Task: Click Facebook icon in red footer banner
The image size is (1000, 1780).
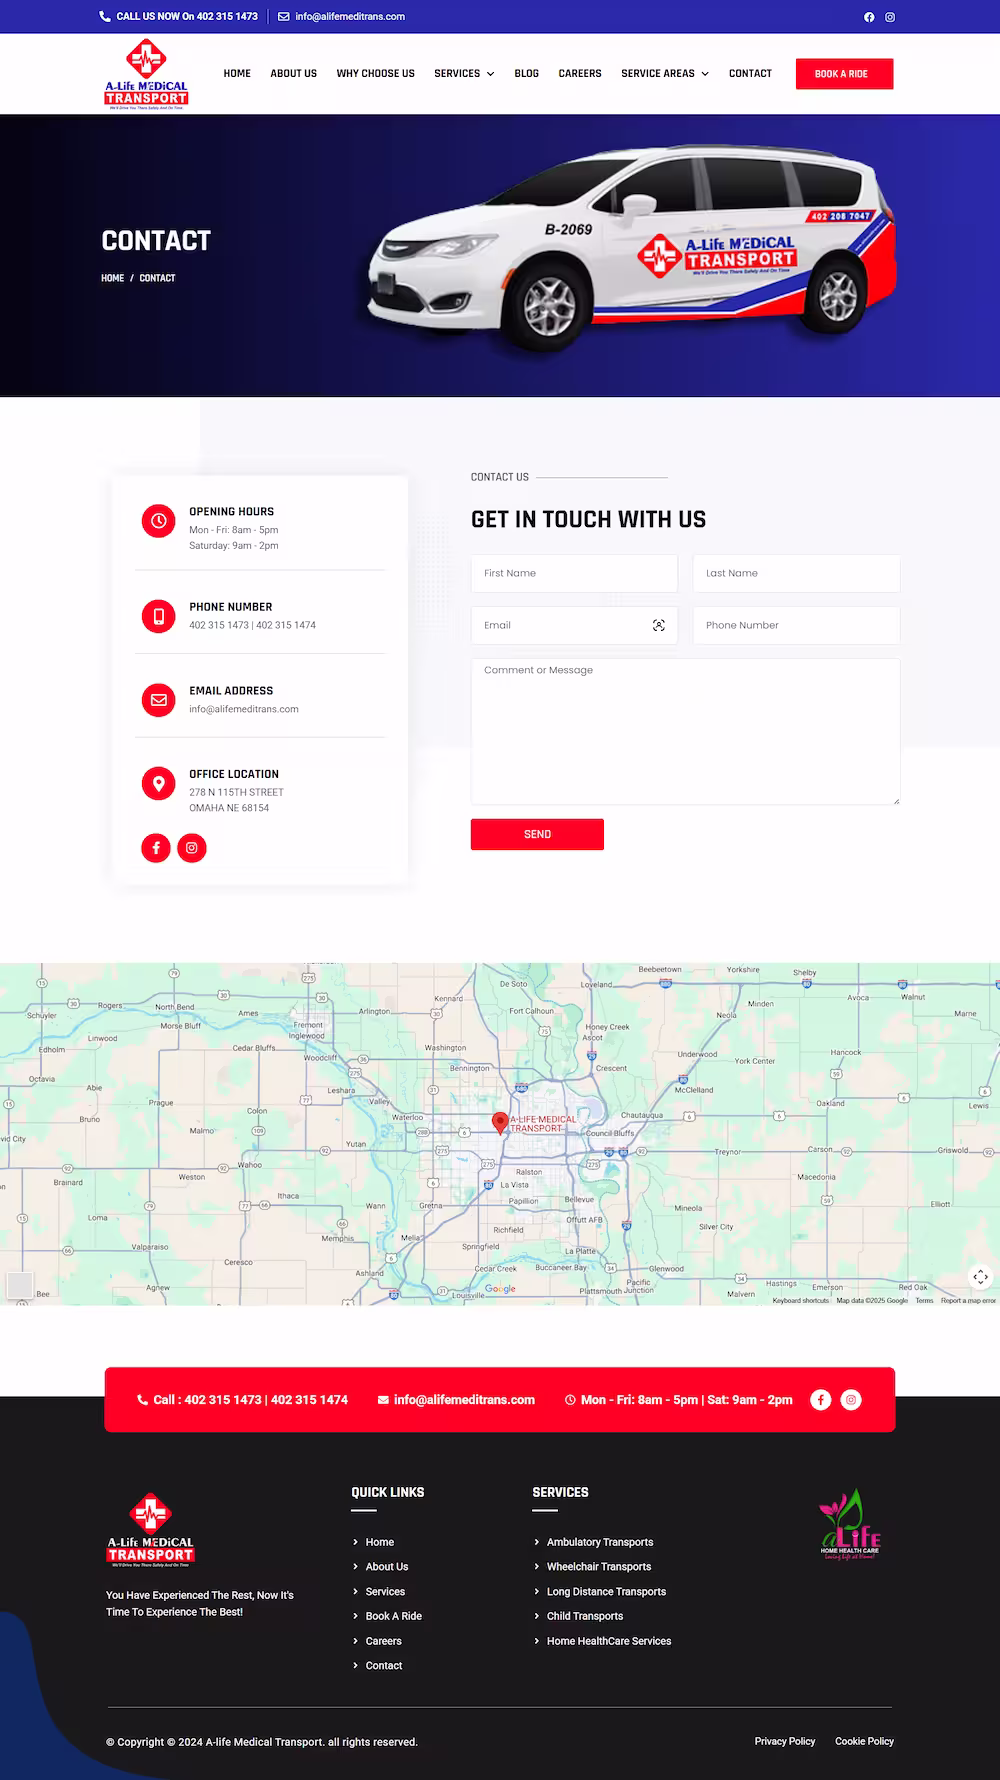Action: tap(821, 1400)
